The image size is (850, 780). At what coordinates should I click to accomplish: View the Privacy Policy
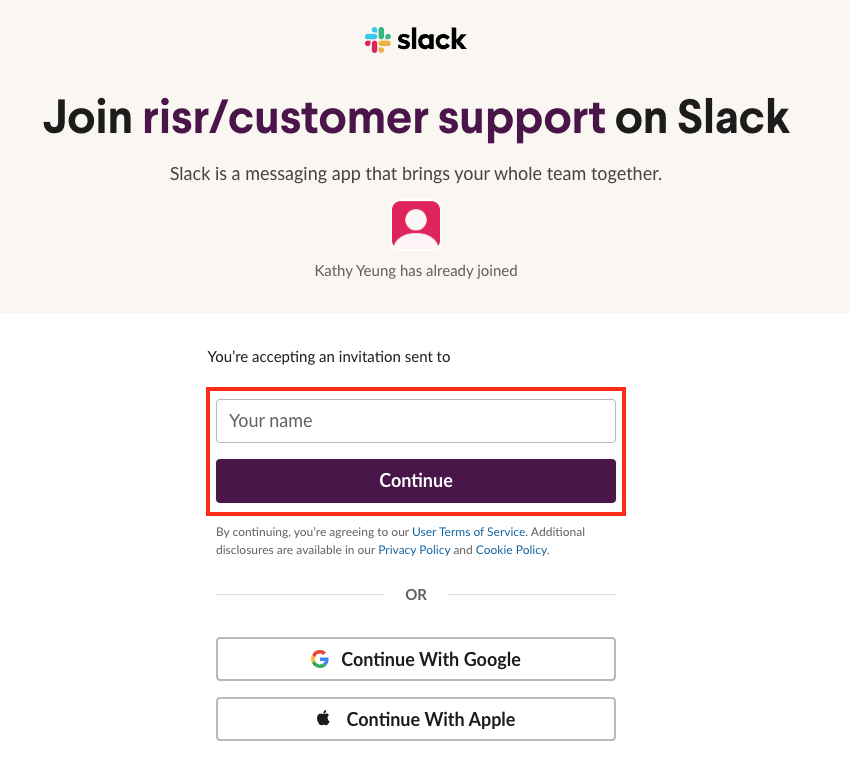[414, 549]
